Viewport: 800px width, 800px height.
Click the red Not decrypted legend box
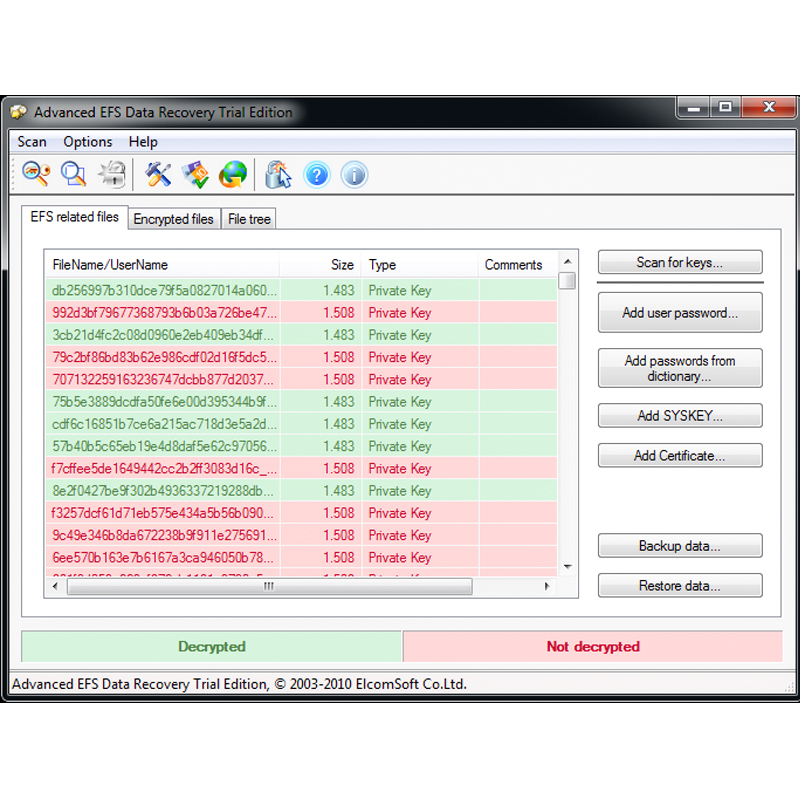pos(592,646)
